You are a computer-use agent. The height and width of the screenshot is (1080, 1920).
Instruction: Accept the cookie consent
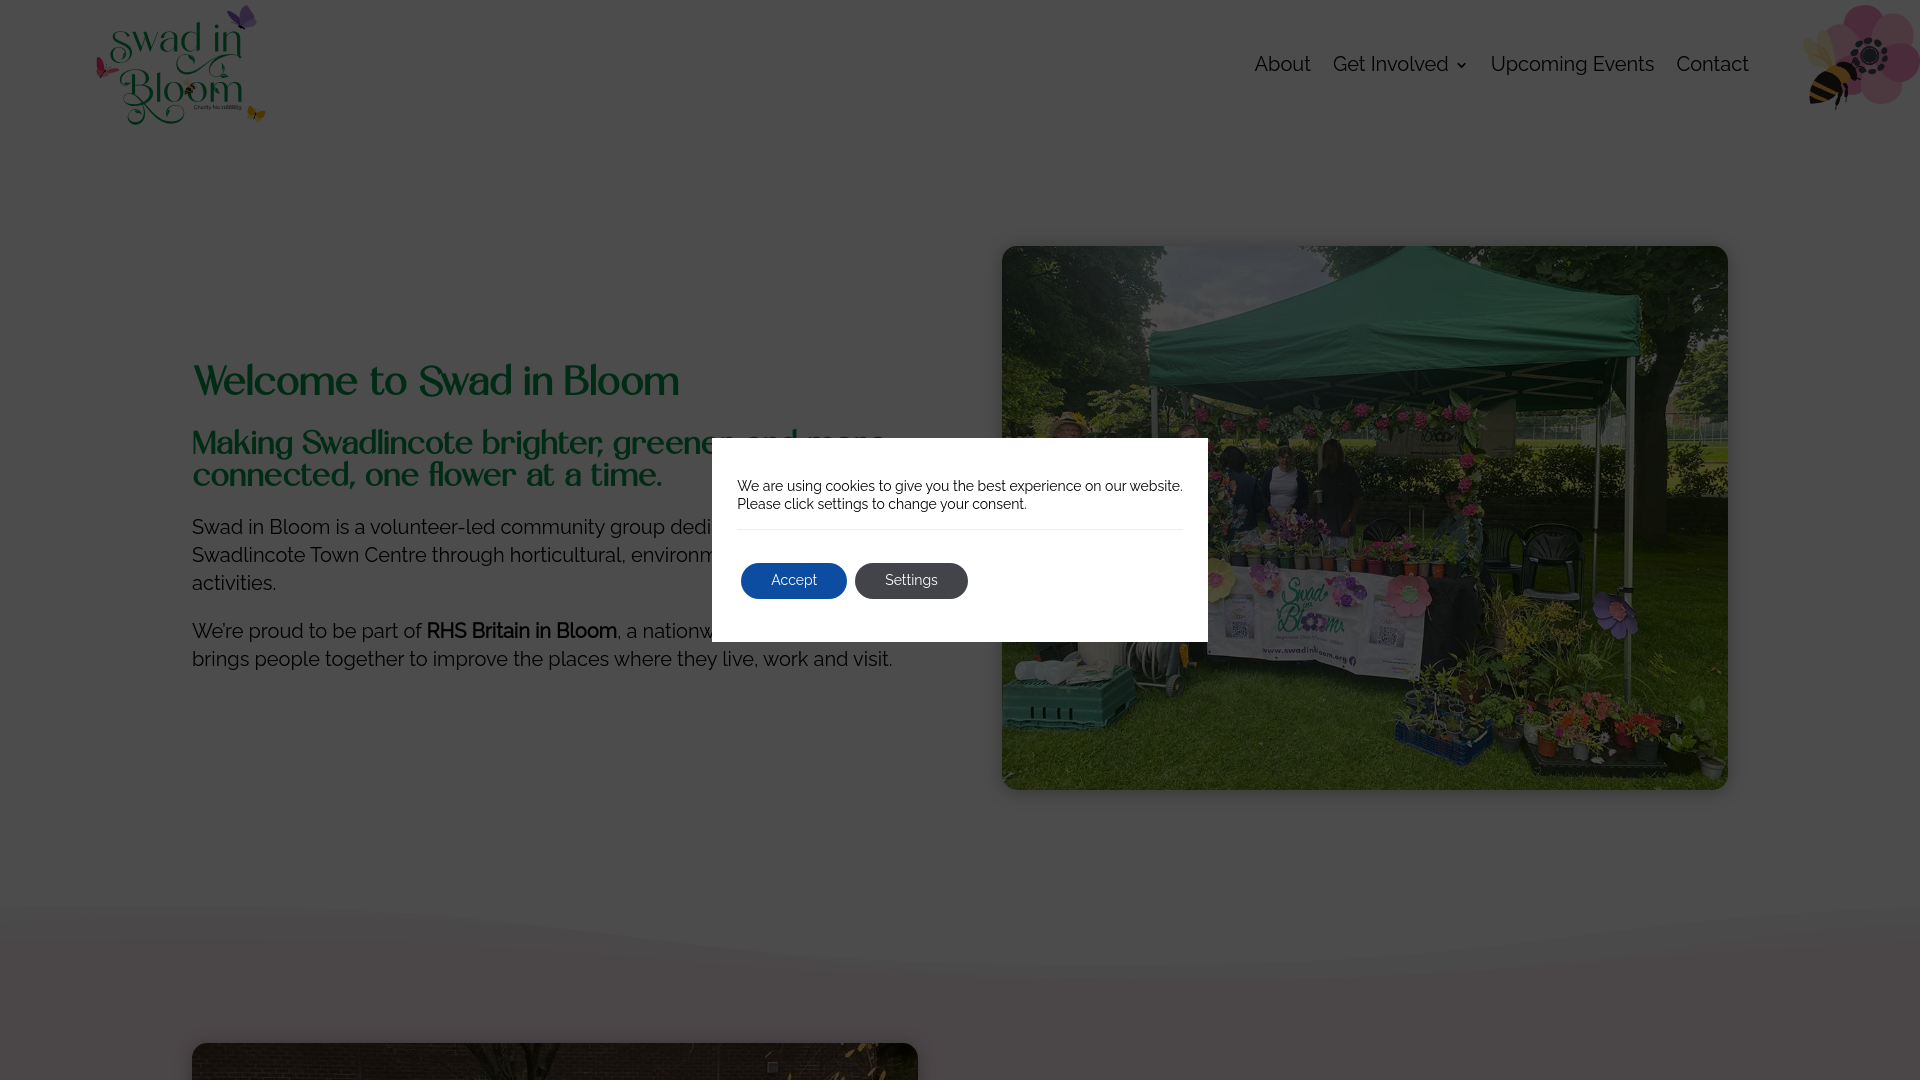794,581
